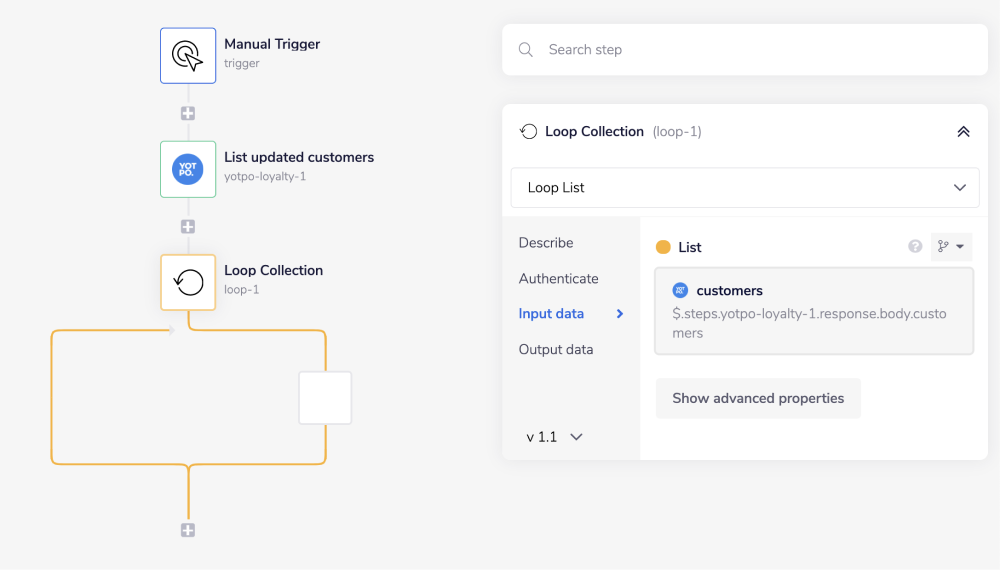
Task: Open the v 1.1 version dropdown
Action: [x=555, y=437]
